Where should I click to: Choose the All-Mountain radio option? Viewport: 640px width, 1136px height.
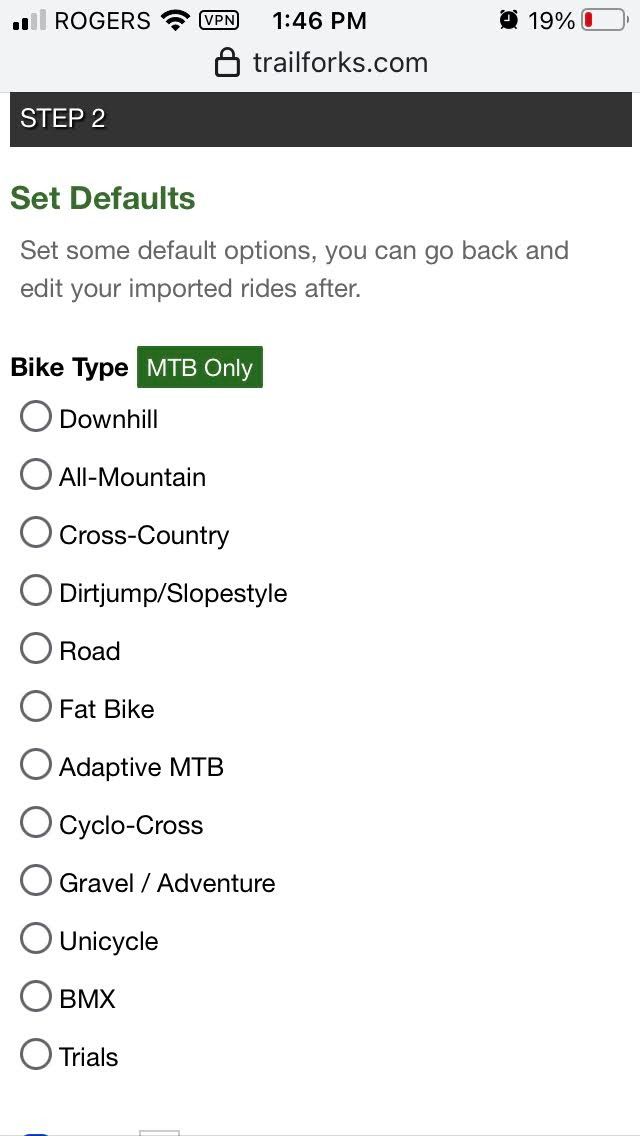click(36, 475)
